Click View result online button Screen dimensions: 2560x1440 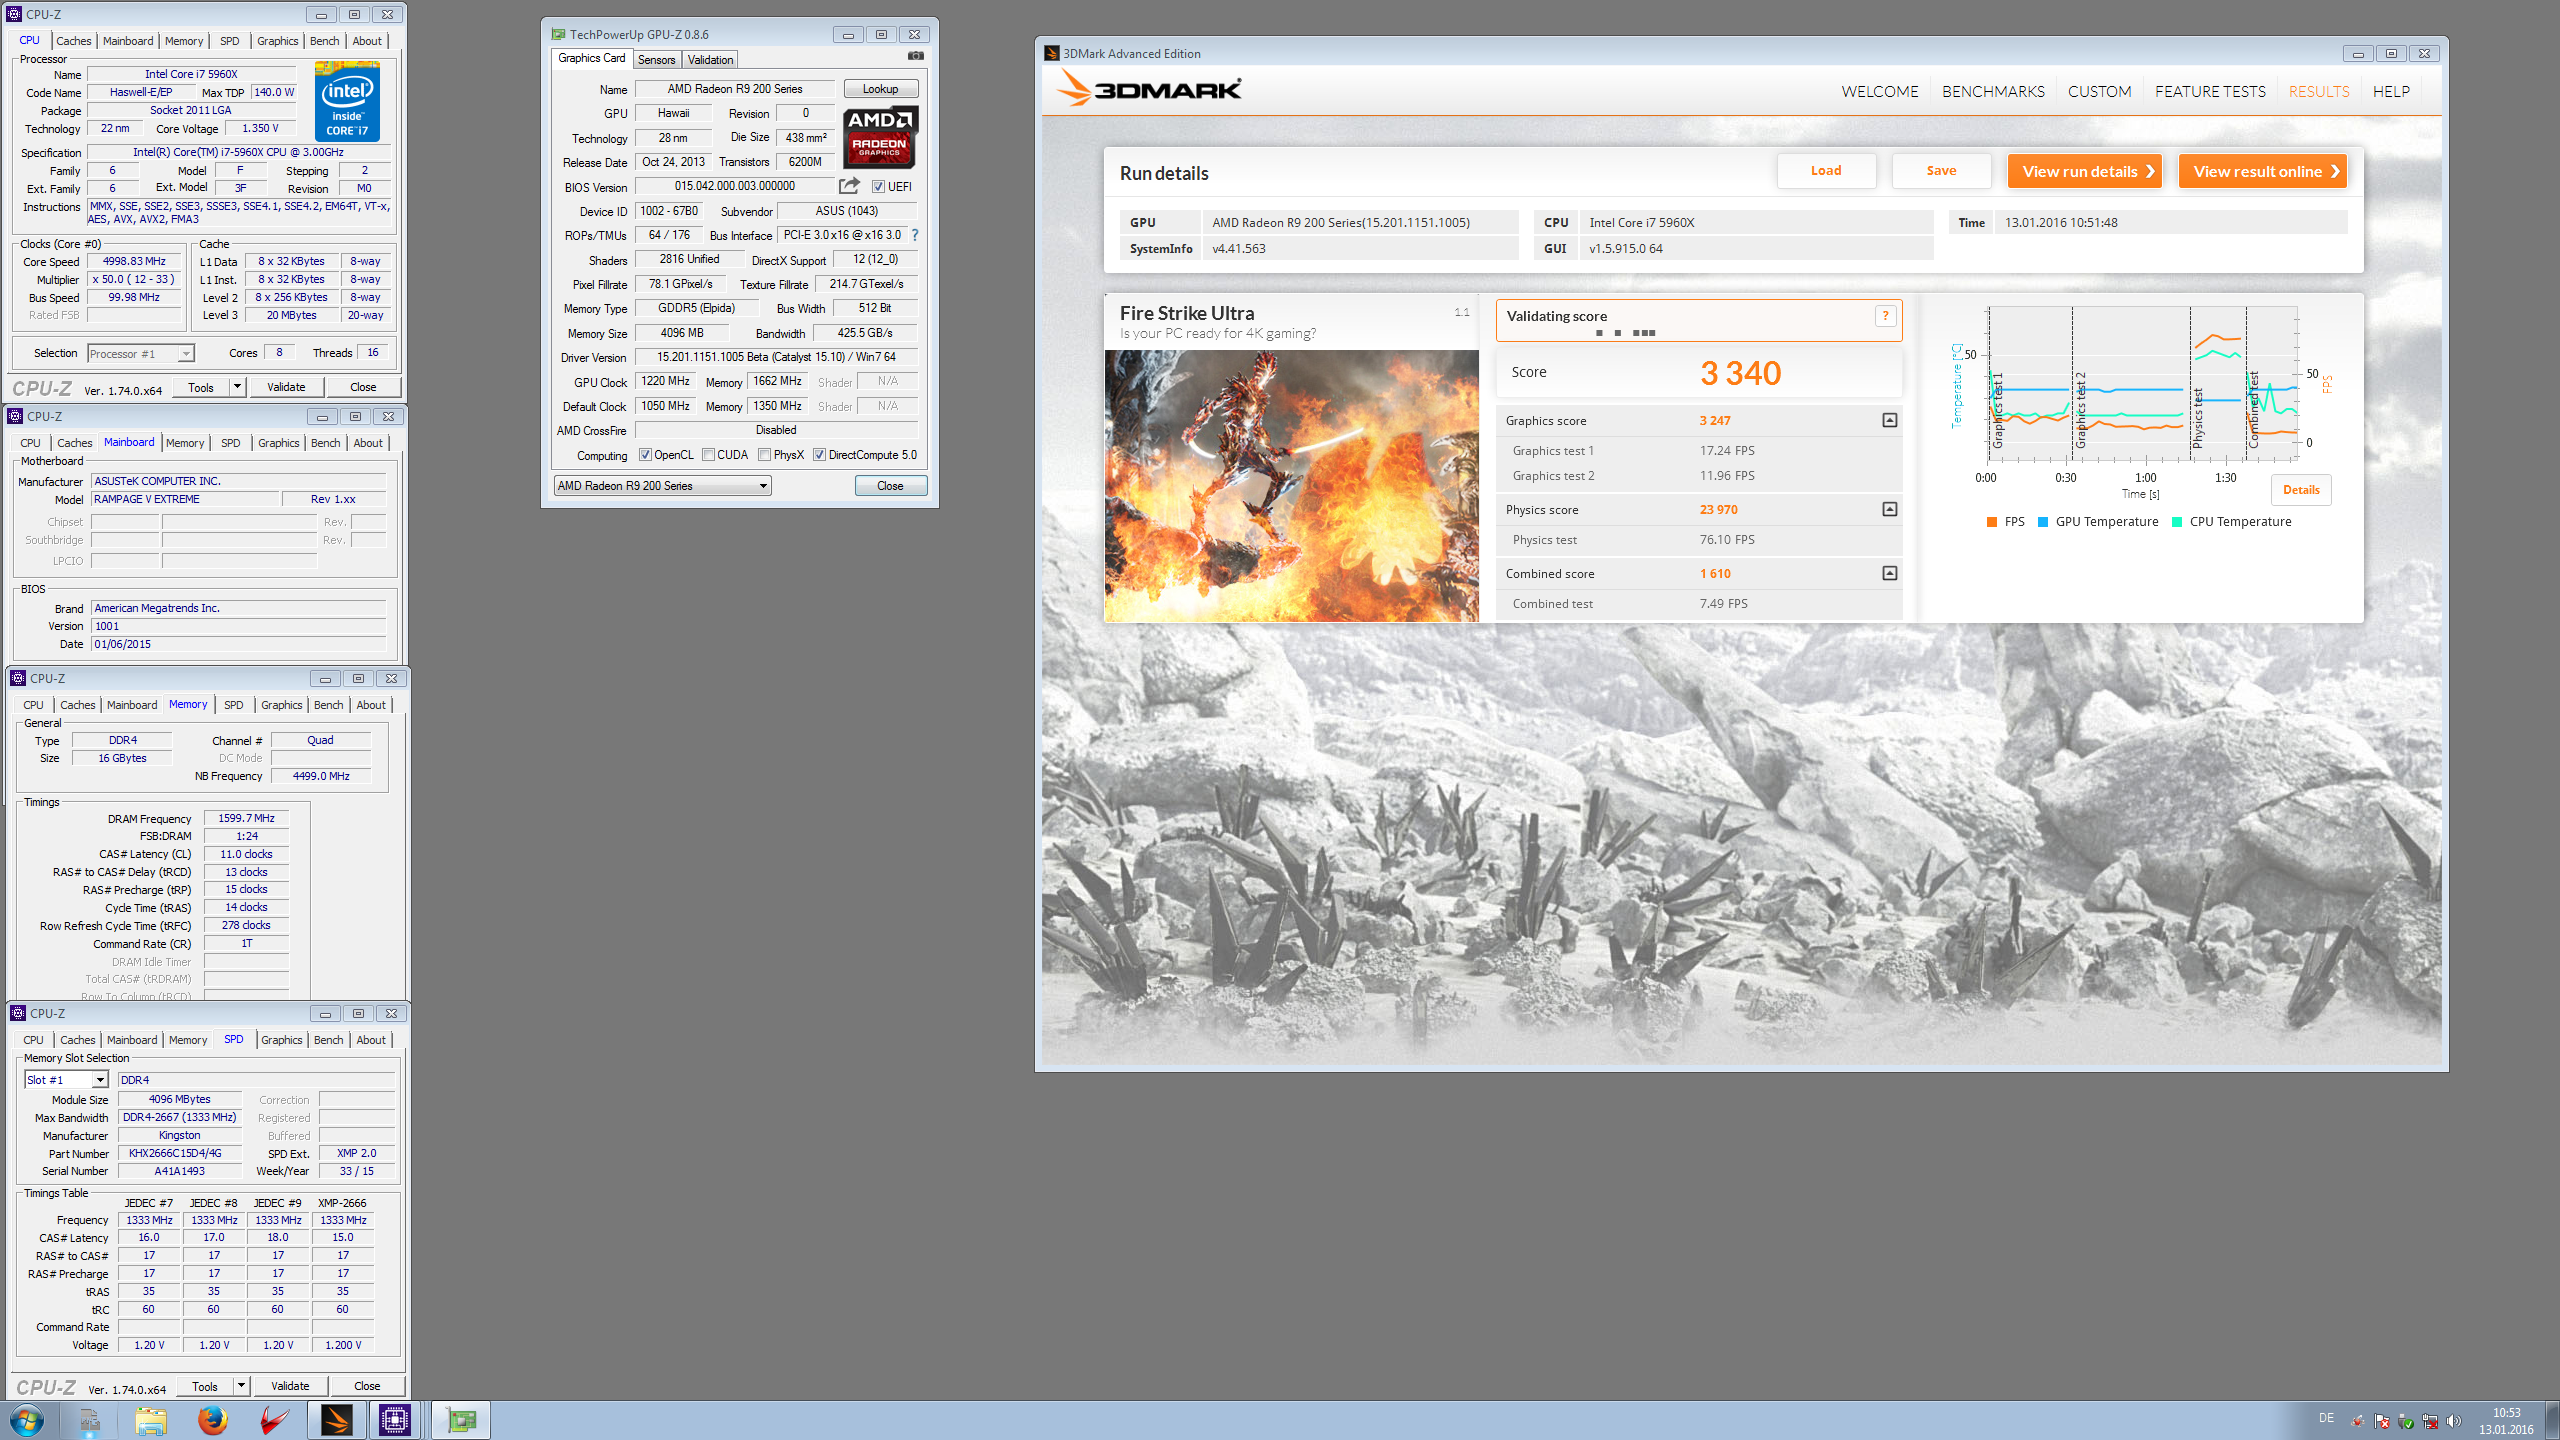point(2262,171)
